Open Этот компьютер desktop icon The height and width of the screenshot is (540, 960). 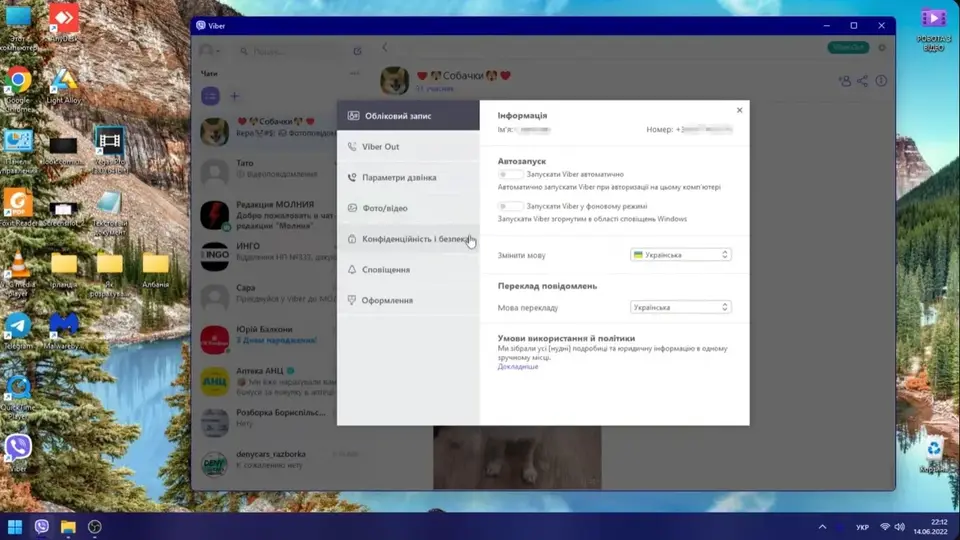pyautogui.click(x=18, y=27)
